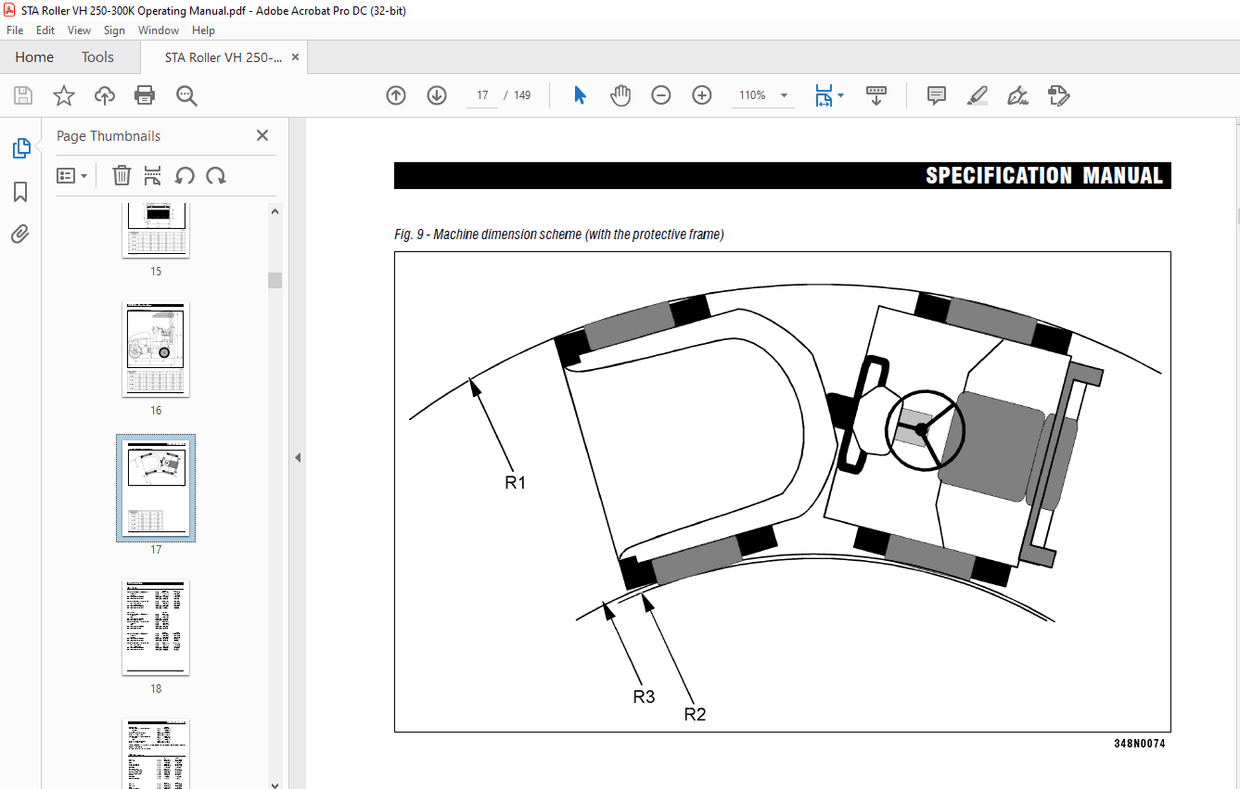
Task: Bookmark this file with the star icon
Action: pos(64,95)
